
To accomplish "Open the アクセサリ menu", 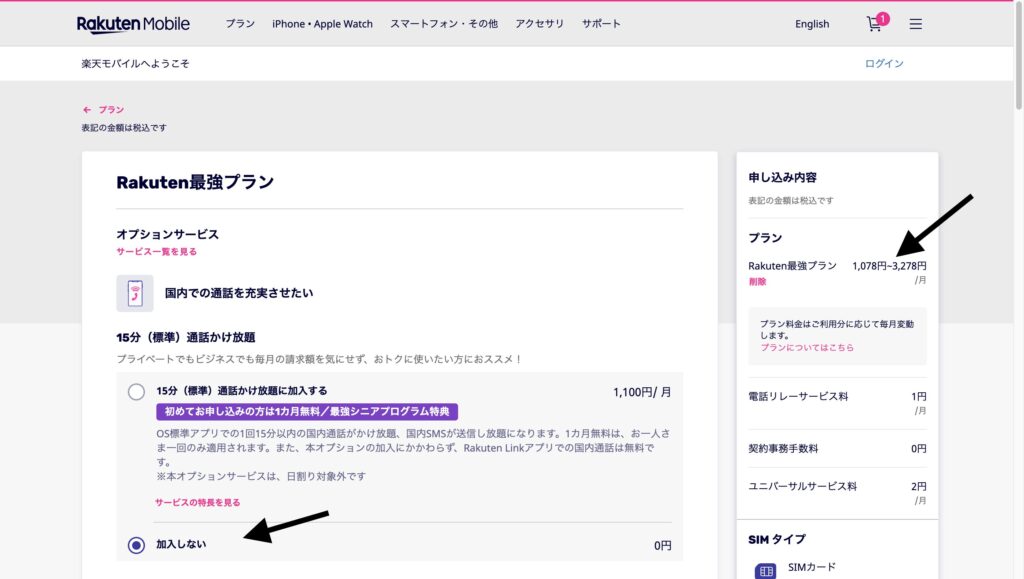I will (539, 23).
